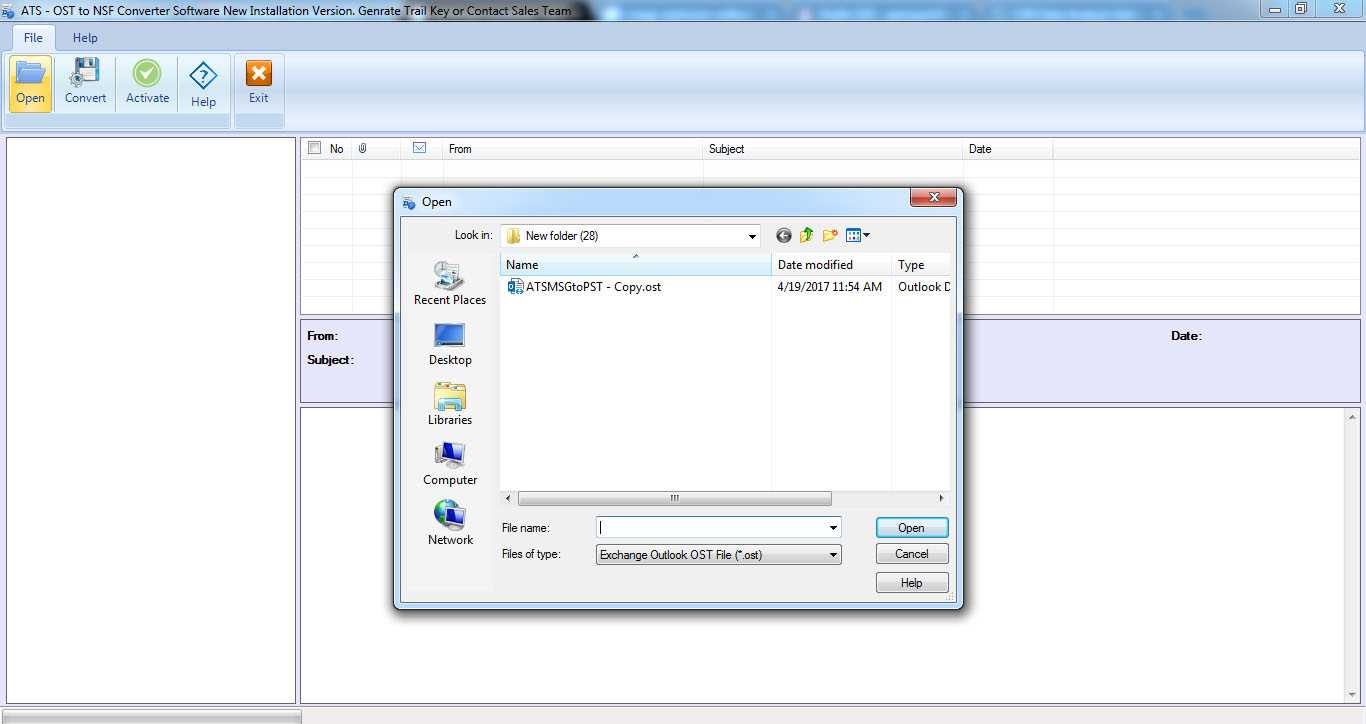Select ATSMSGtoPST - Copy.ost file
The image size is (1366, 724).
coord(593,287)
